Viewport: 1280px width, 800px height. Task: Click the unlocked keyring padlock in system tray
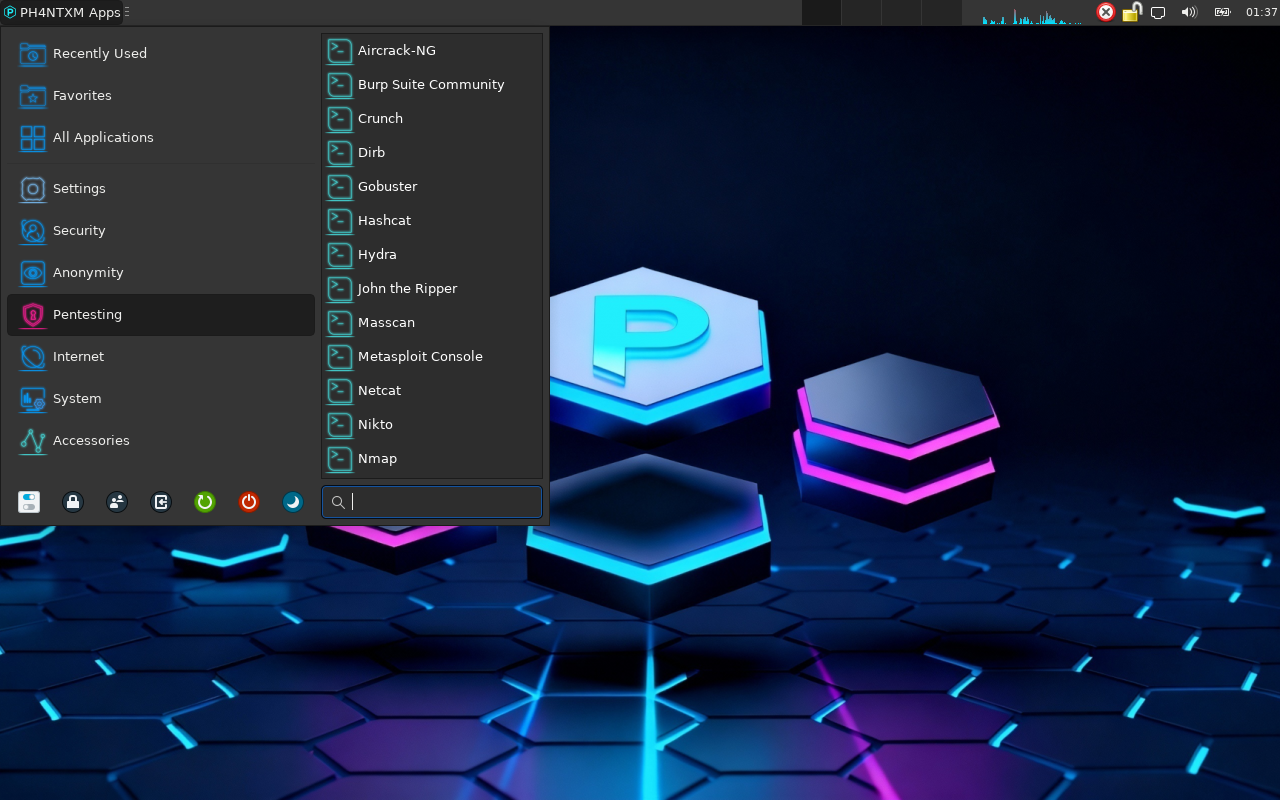pyautogui.click(x=1131, y=12)
